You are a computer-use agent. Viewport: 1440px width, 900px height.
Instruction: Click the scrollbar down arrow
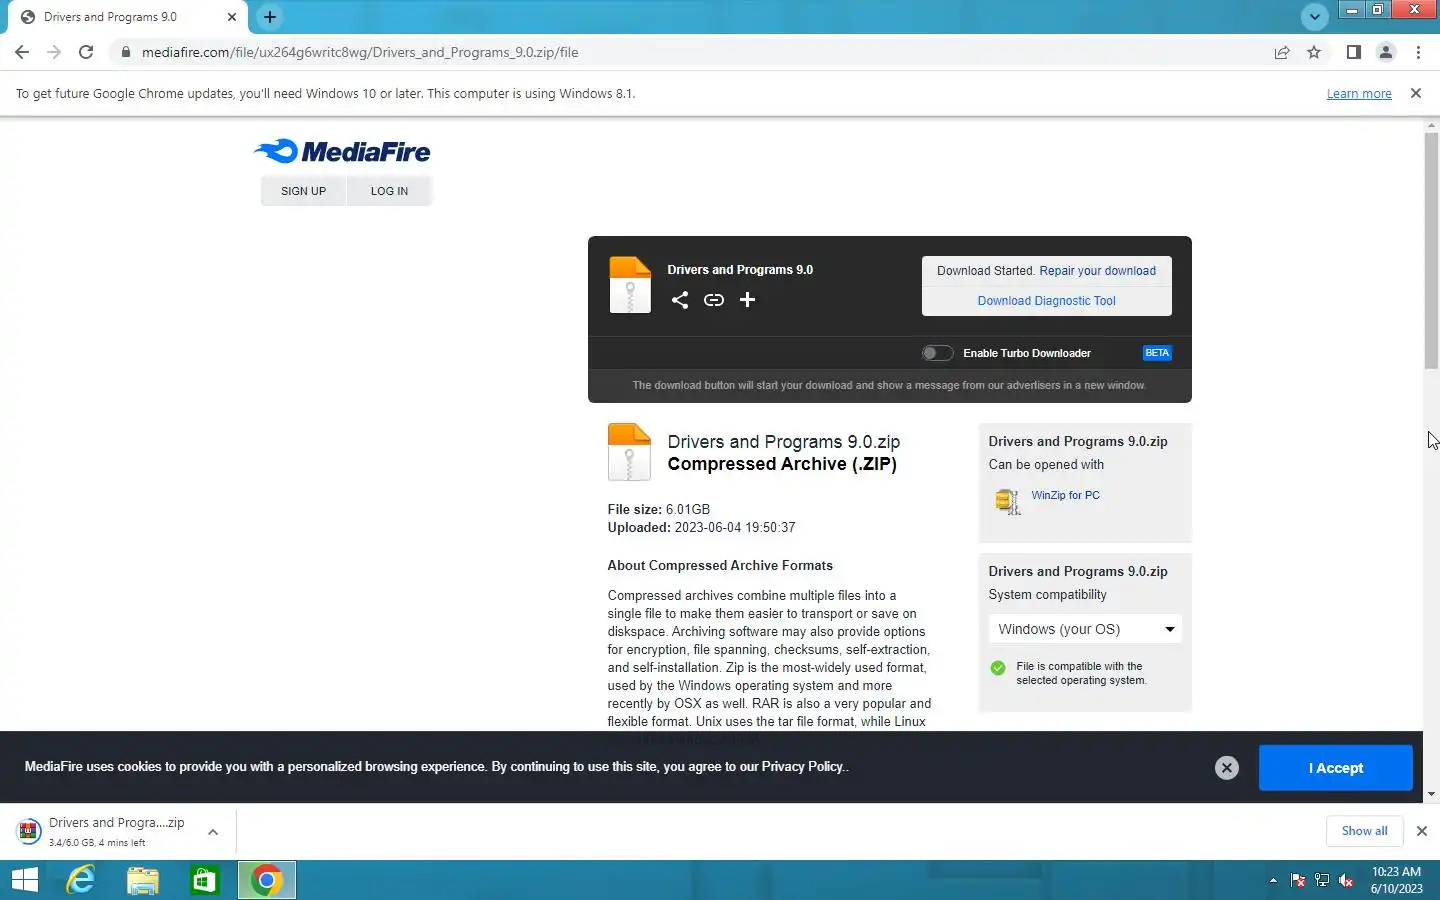(1431, 794)
